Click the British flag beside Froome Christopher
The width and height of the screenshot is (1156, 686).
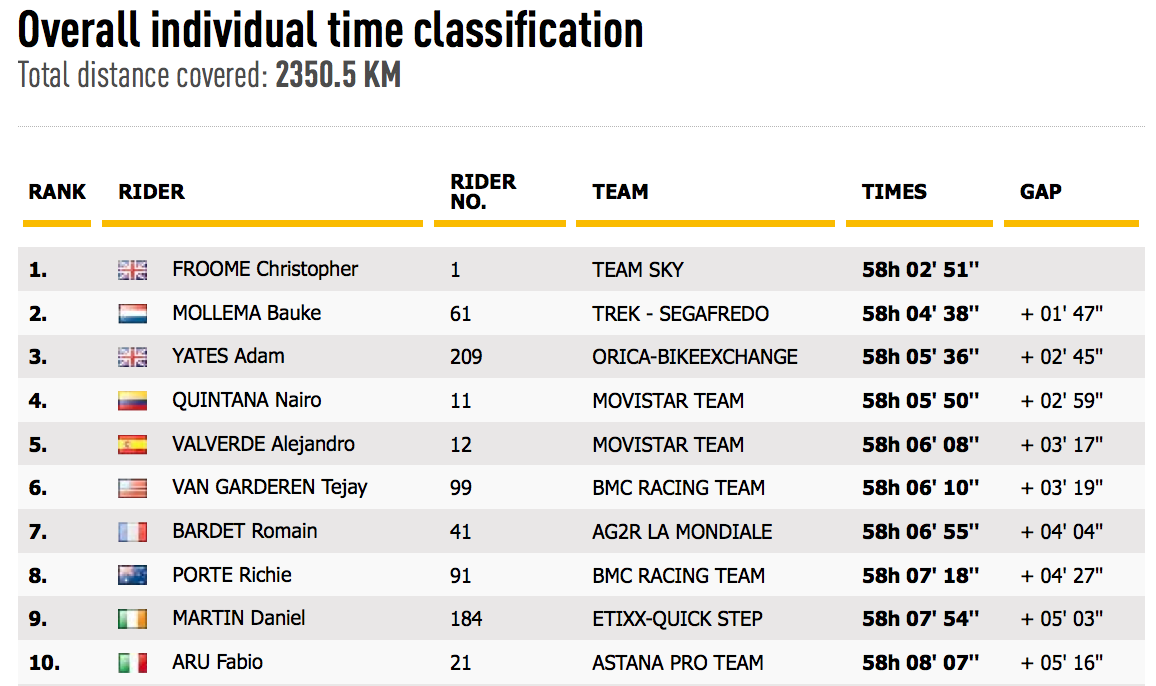point(132,270)
